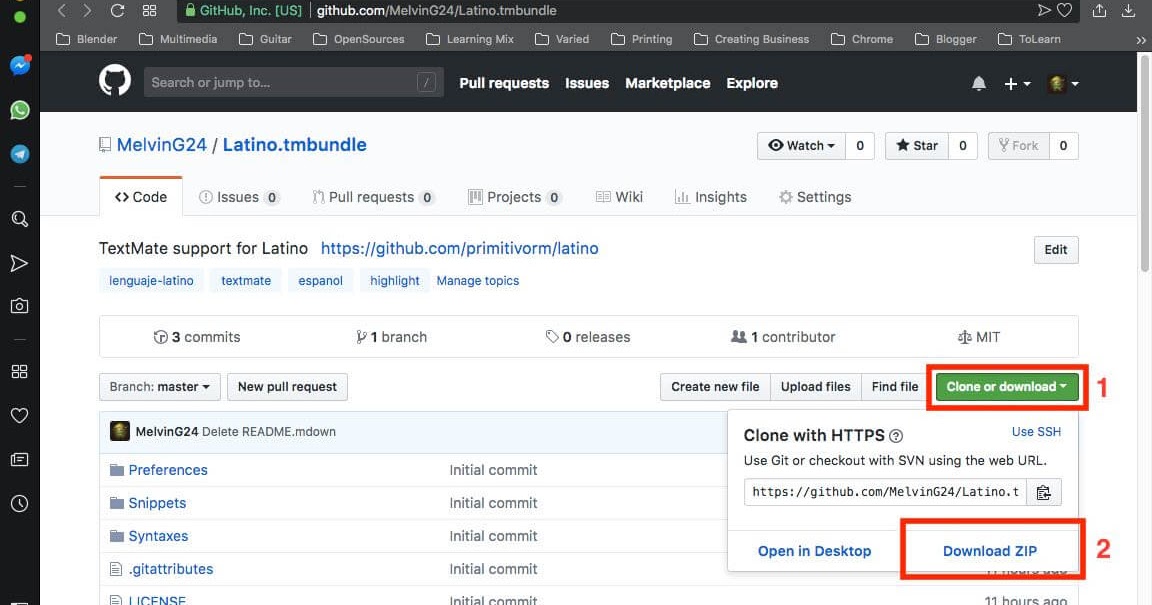Open the .gitattributes file

click(x=170, y=569)
